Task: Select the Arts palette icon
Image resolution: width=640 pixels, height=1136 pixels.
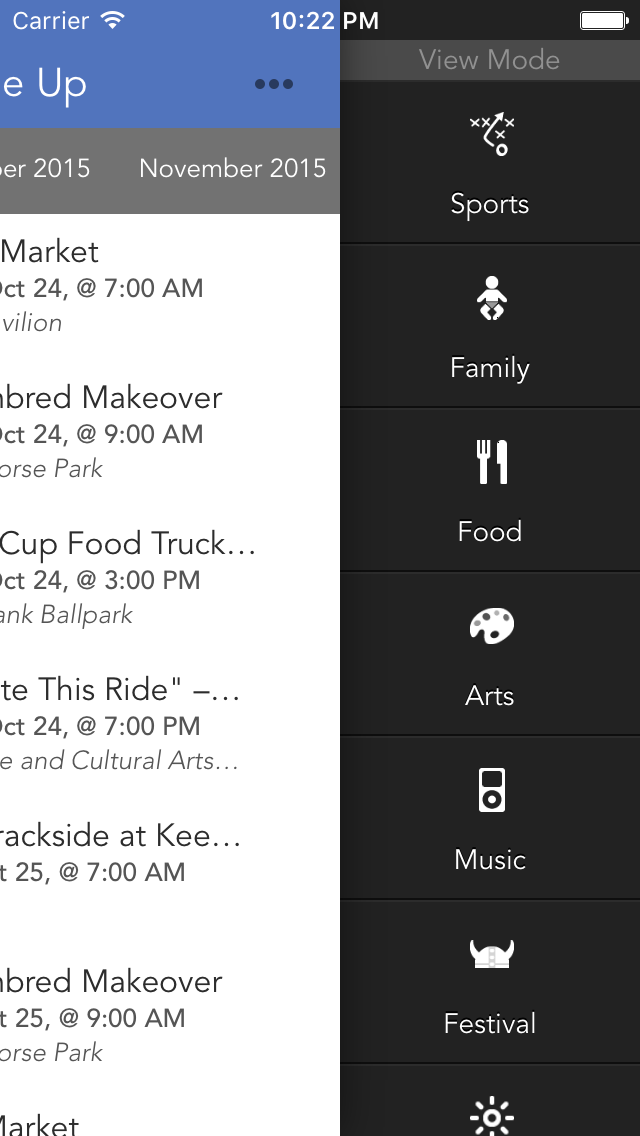Action: [491, 626]
